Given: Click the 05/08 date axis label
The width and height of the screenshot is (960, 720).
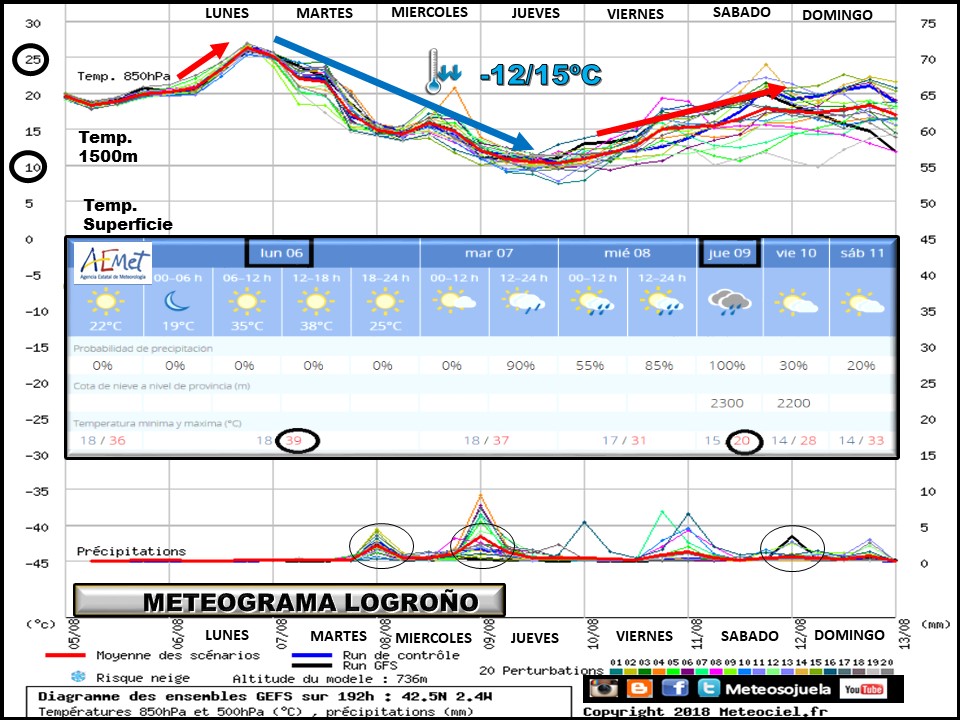Looking at the screenshot, I should [x=74, y=632].
